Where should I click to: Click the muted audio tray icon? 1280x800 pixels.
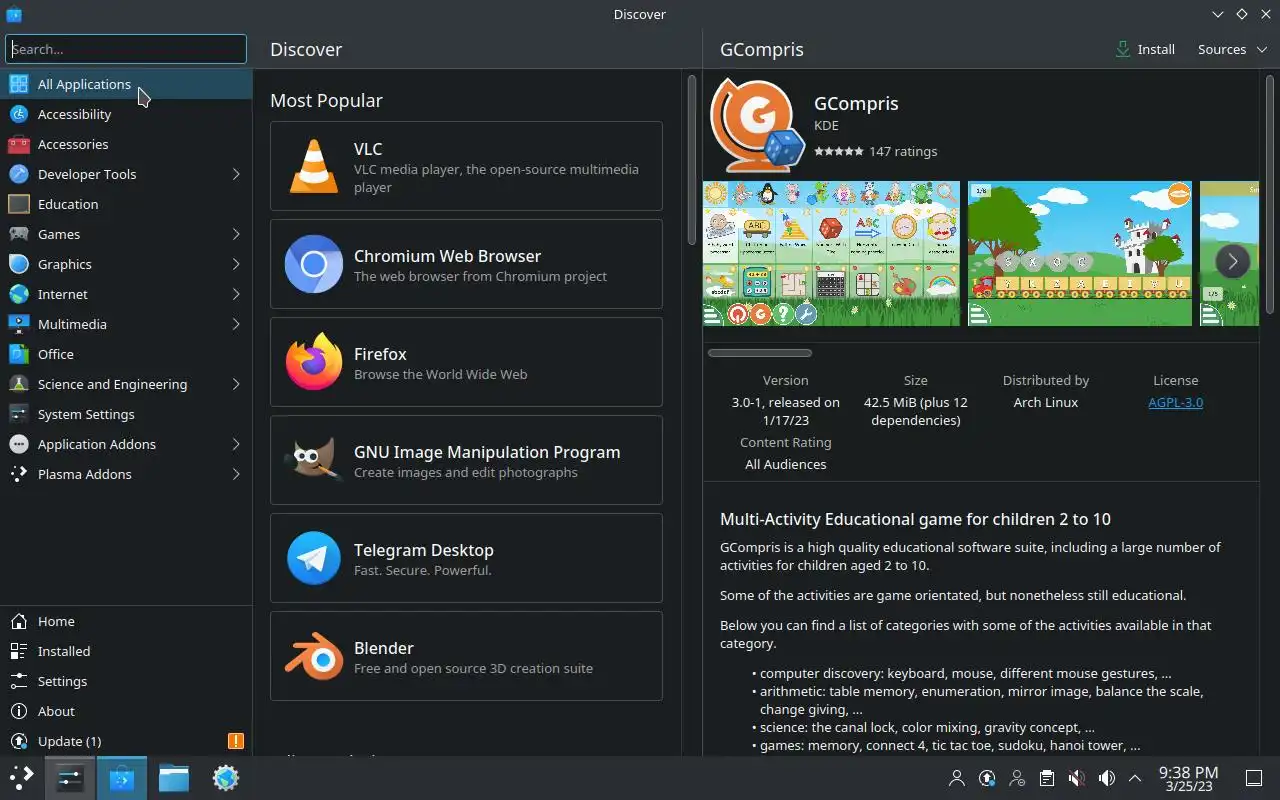(x=1077, y=778)
